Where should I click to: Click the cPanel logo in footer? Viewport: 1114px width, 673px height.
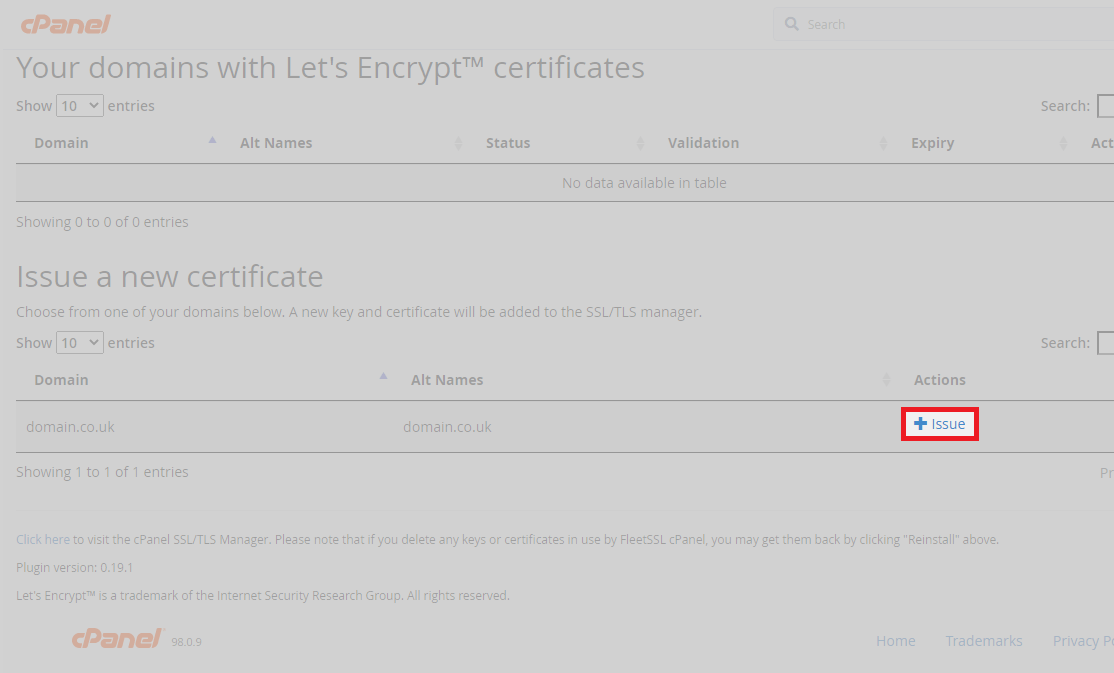pyautogui.click(x=117, y=639)
